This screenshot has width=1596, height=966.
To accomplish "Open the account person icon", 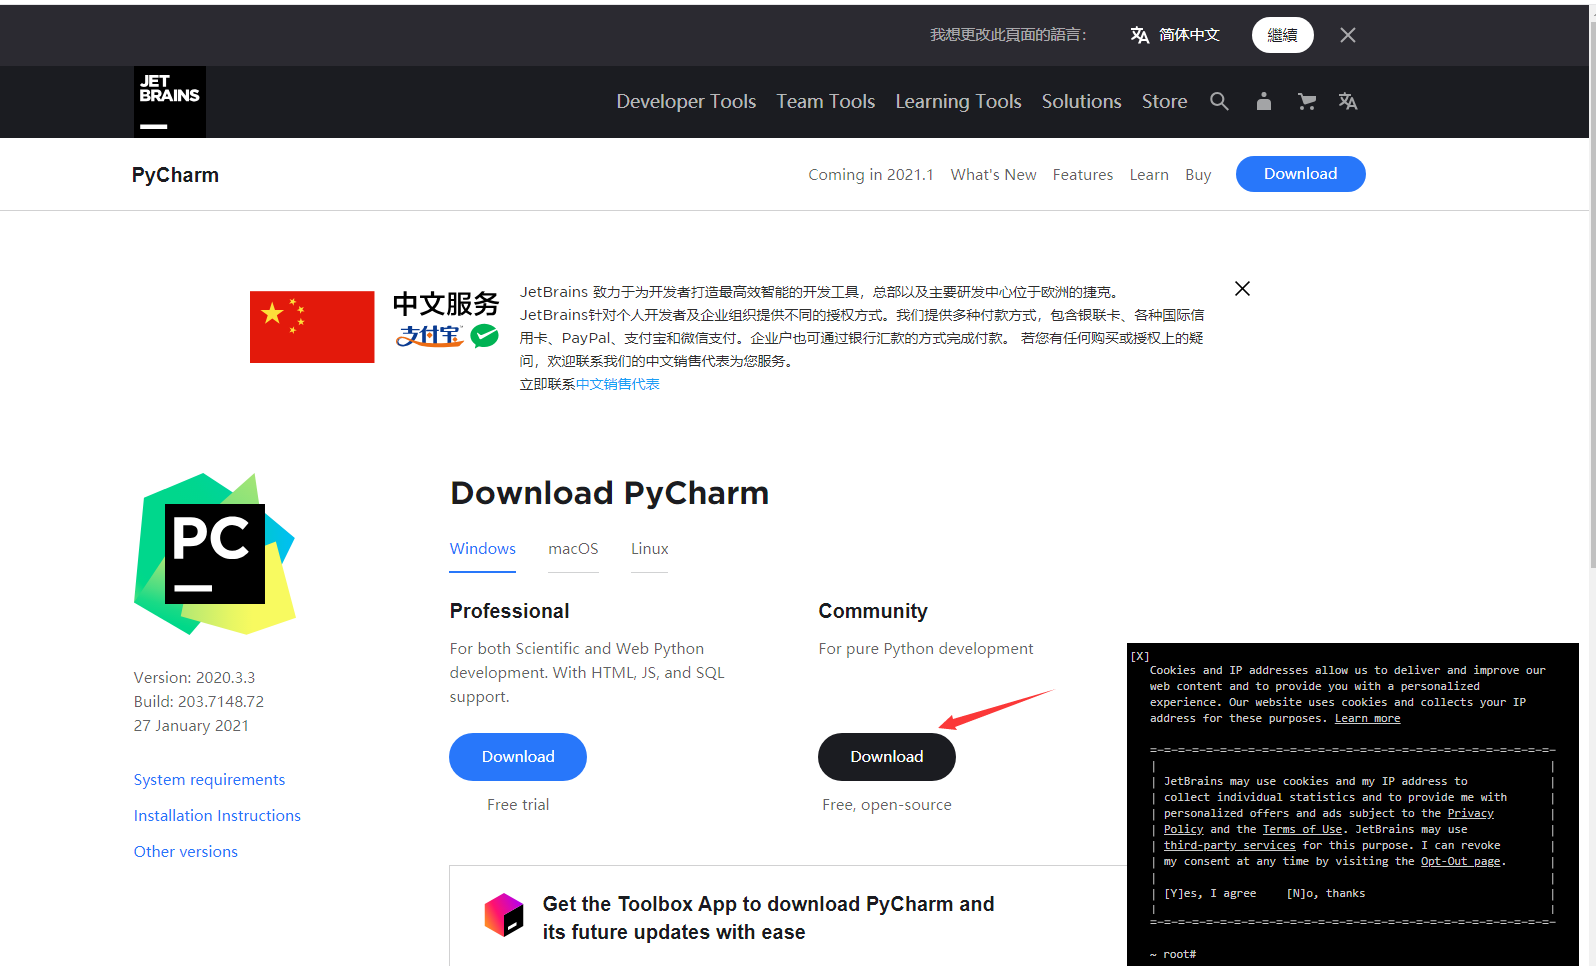I will pos(1264,101).
